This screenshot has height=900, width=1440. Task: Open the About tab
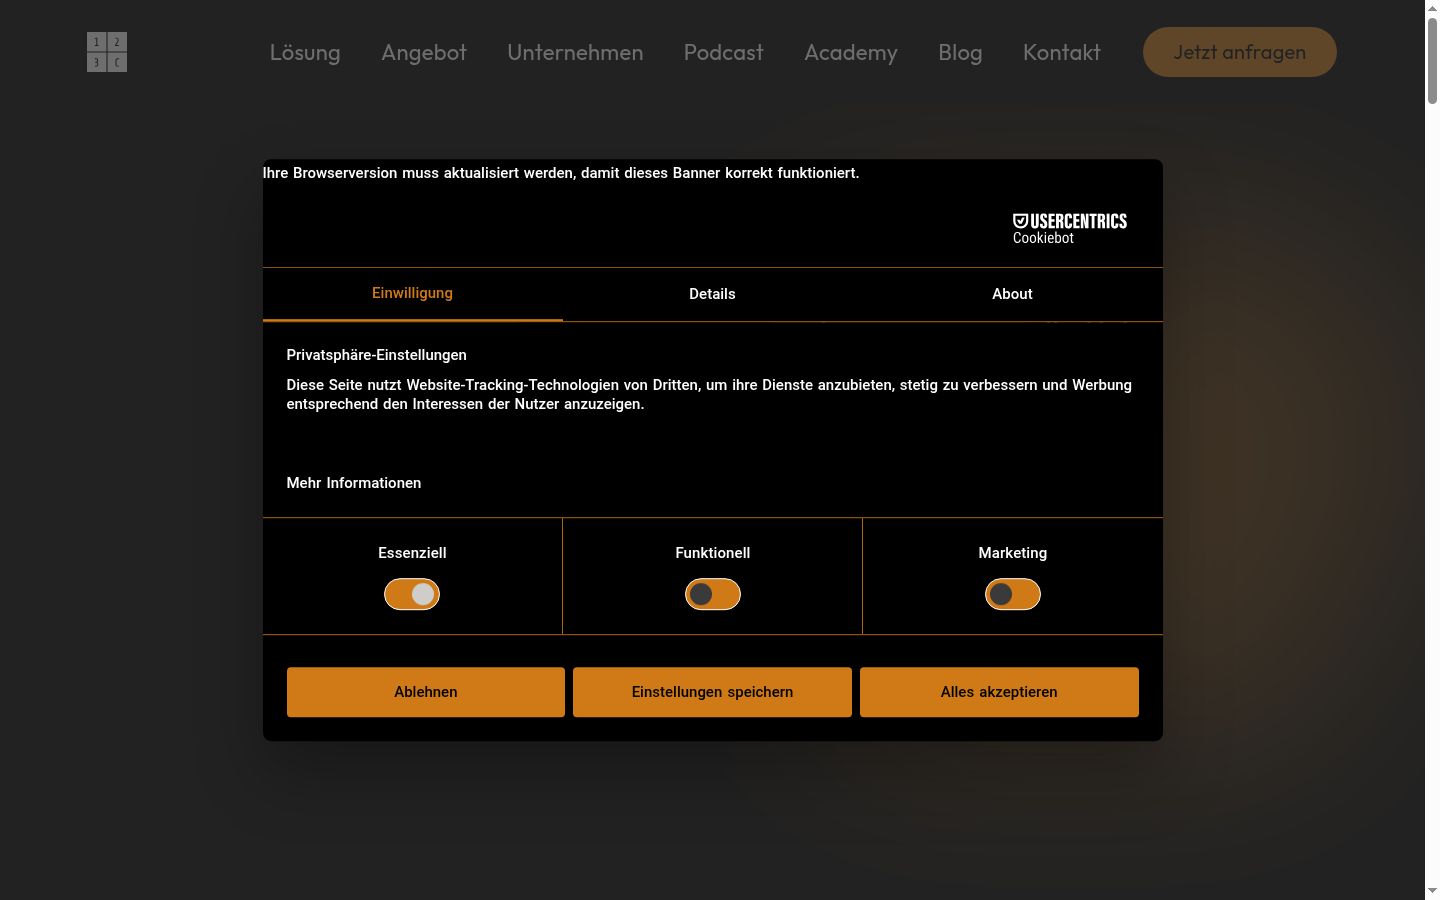(1012, 294)
